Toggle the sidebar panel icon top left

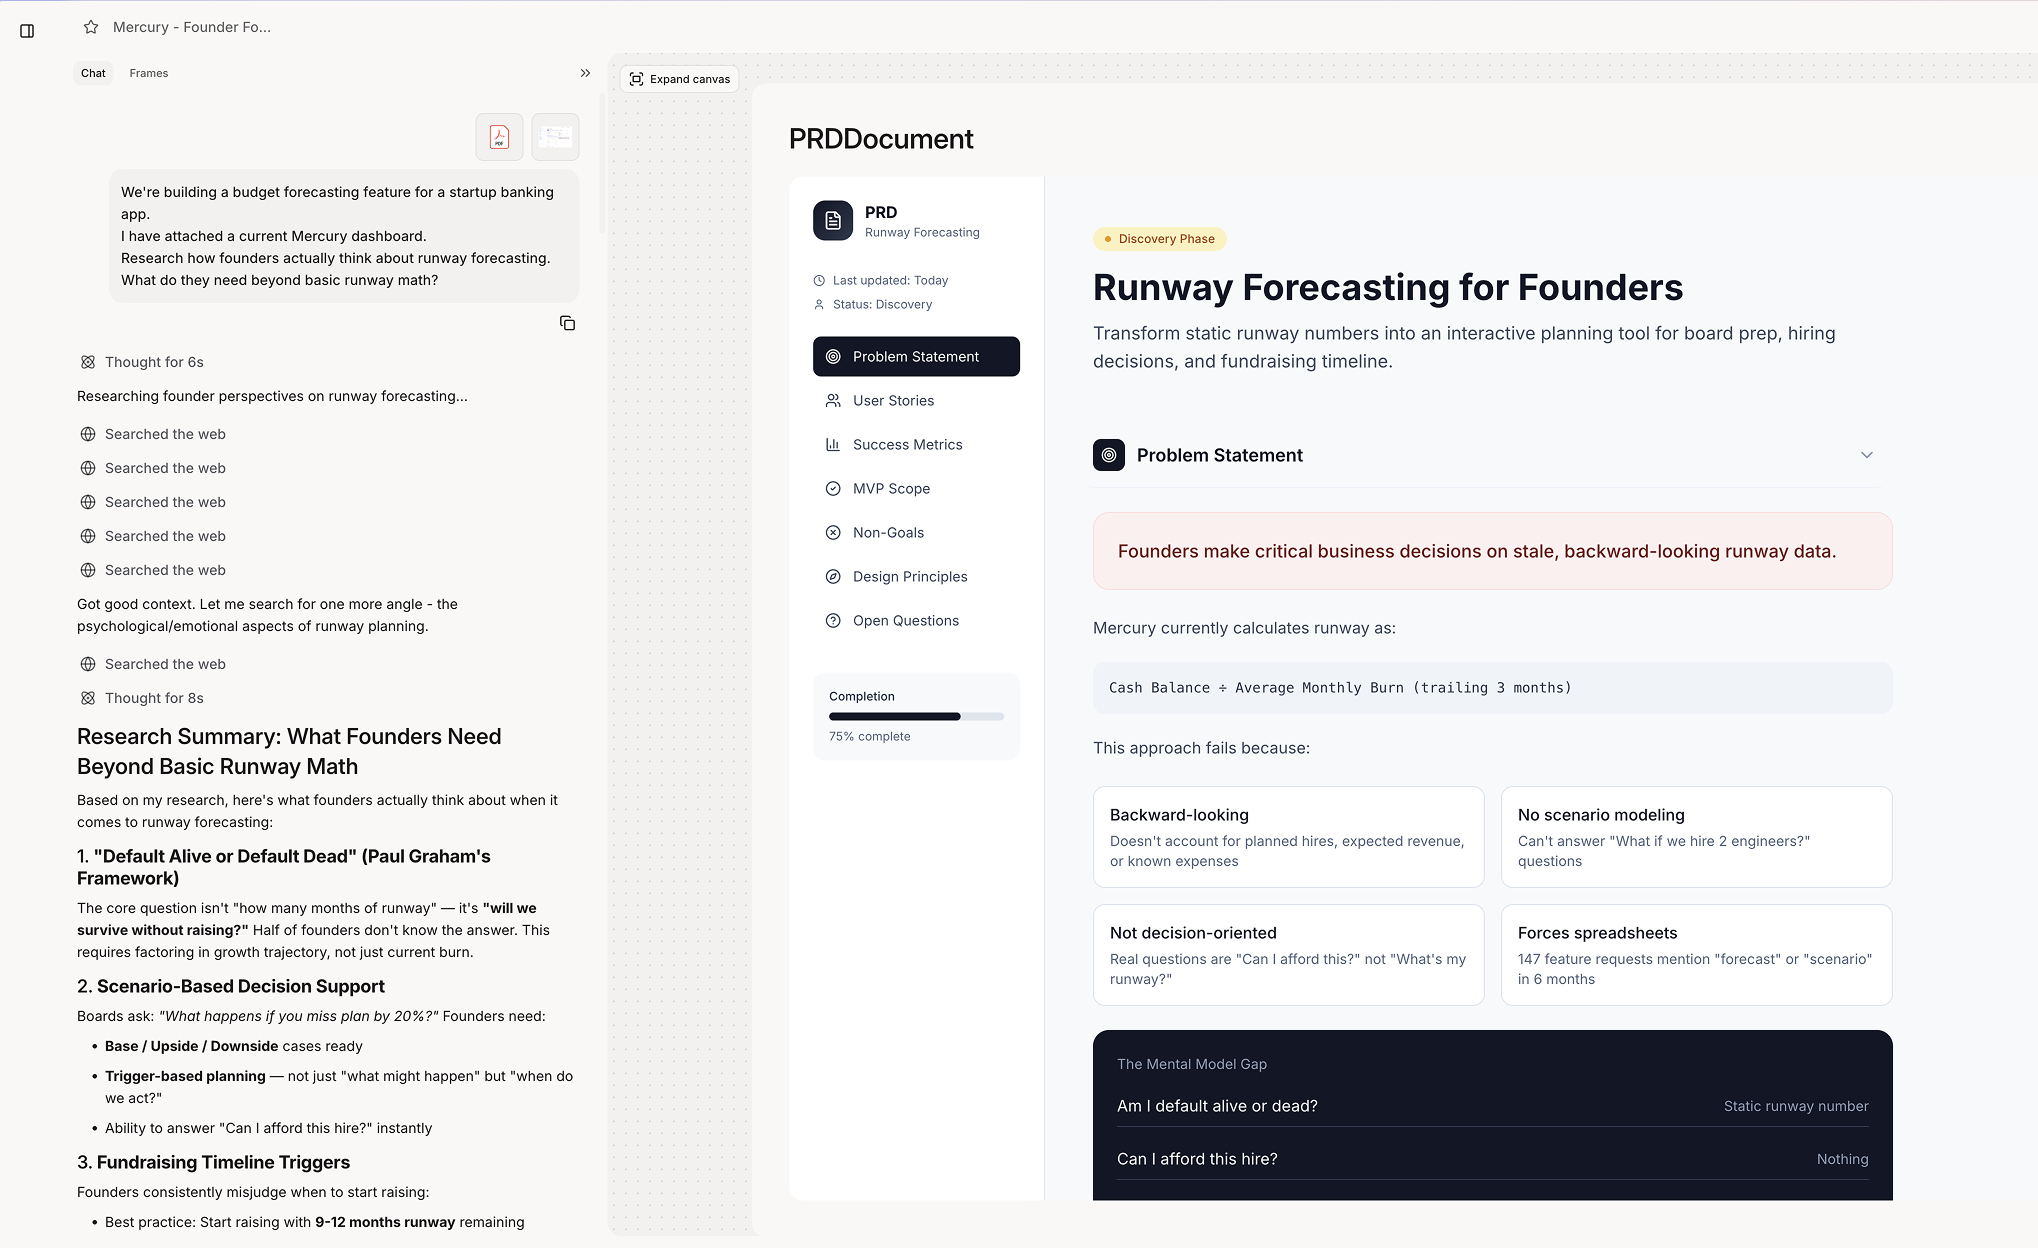tap(27, 31)
